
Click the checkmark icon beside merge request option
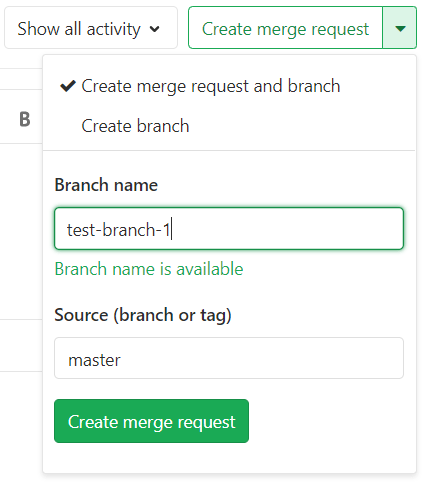68,86
